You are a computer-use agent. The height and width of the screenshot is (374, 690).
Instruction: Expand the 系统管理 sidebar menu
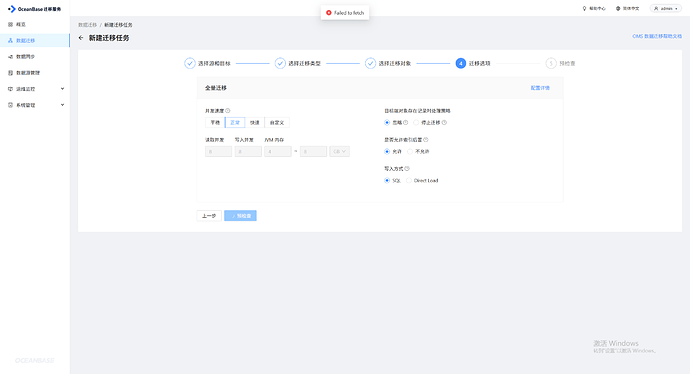(35, 105)
